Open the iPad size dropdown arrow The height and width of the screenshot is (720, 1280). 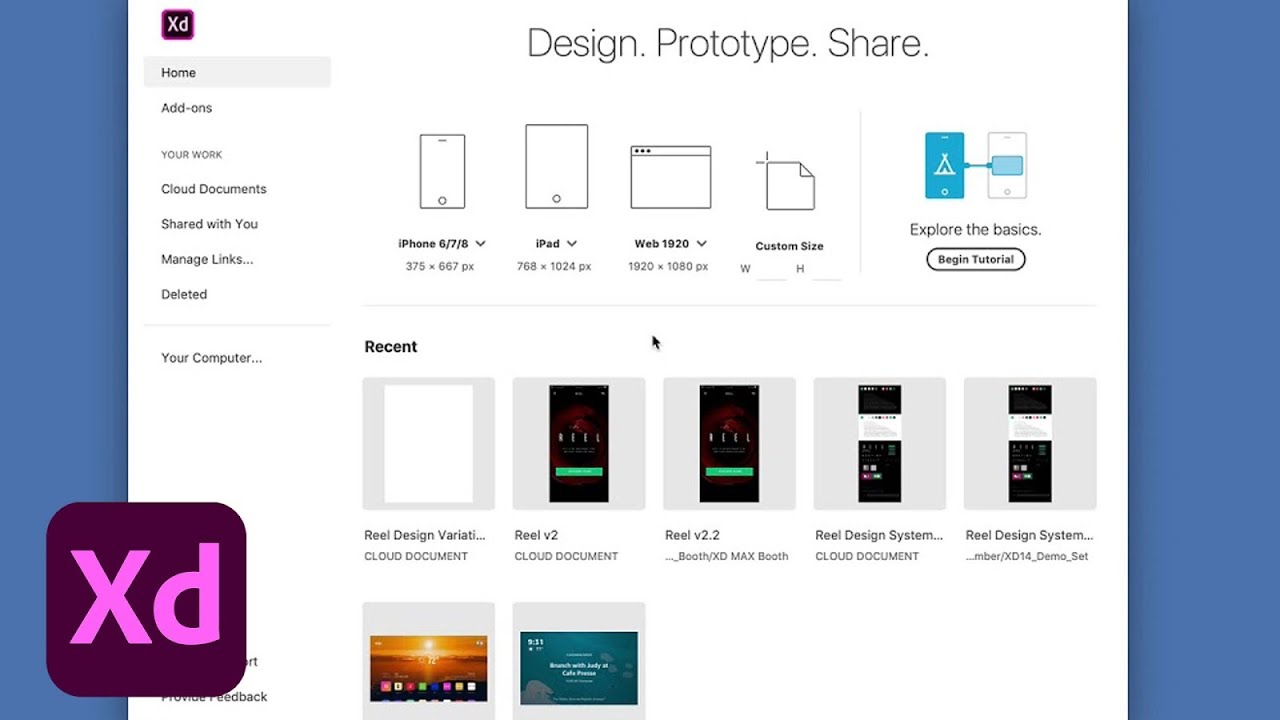pos(572,244)
